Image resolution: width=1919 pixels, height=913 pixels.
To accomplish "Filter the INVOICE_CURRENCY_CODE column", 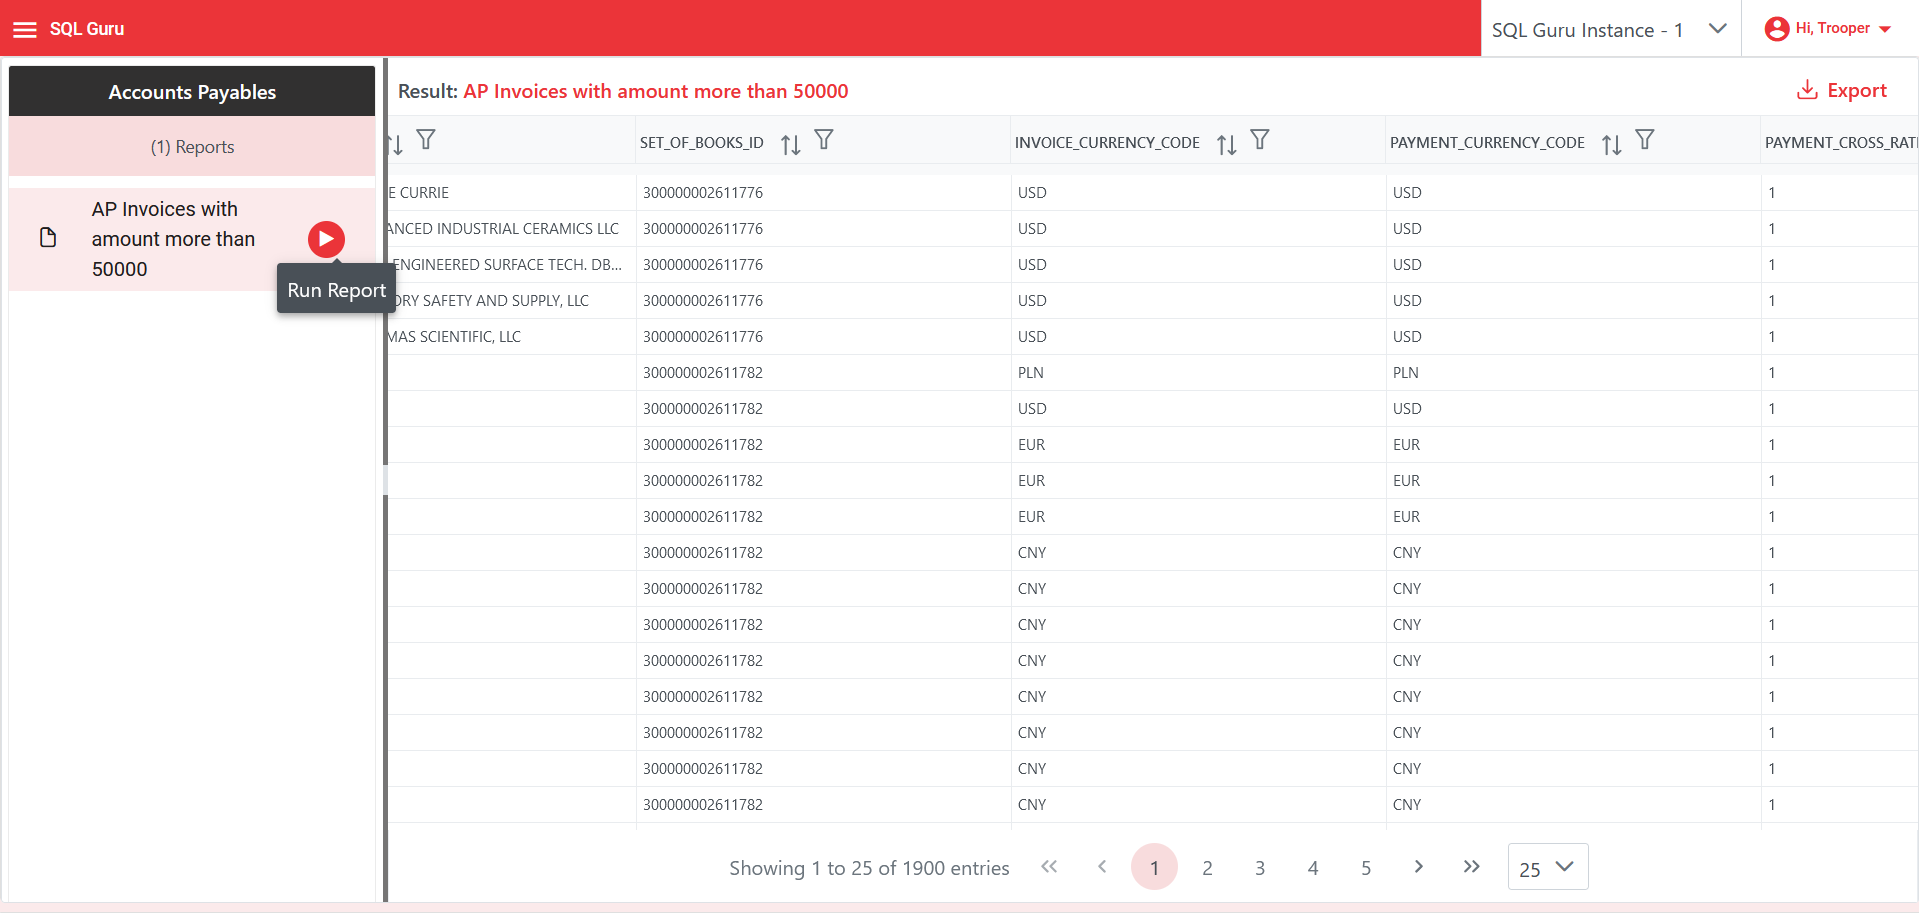I will (1260, 140).
